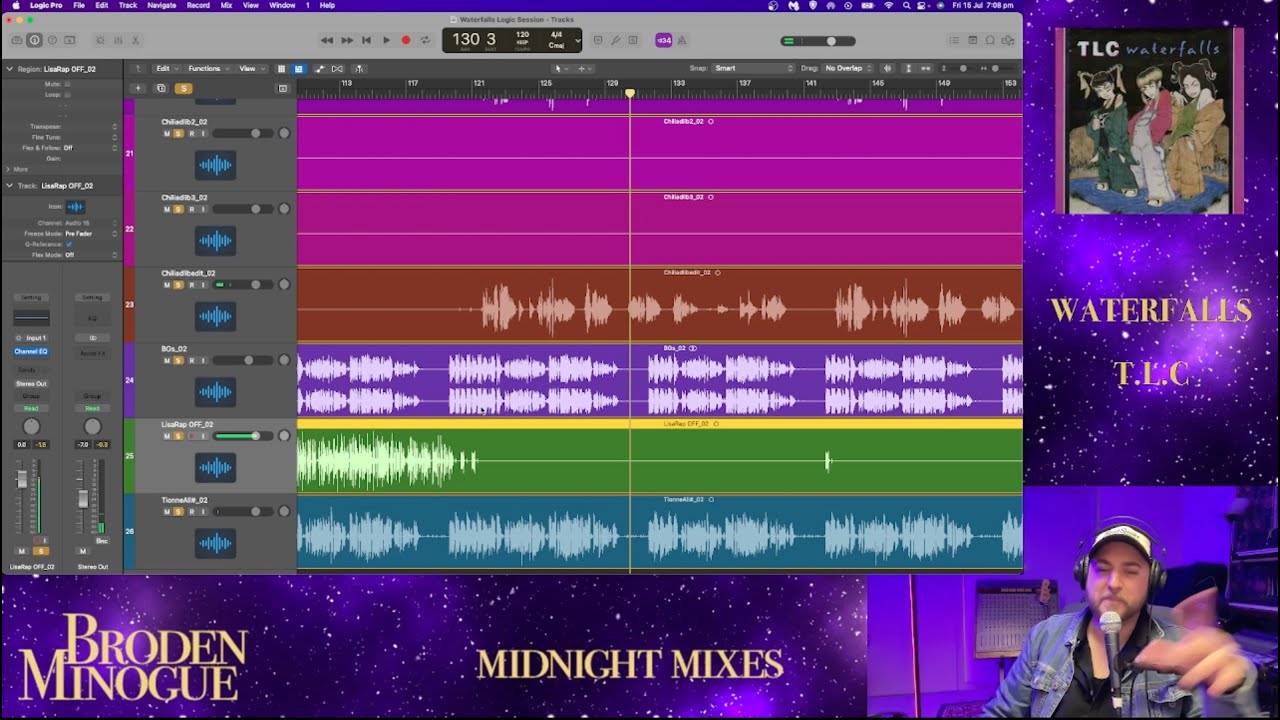This screenshot has width=1280, height=720.
Task: Toggle Cycle mode button
Action: coord(425,40)
